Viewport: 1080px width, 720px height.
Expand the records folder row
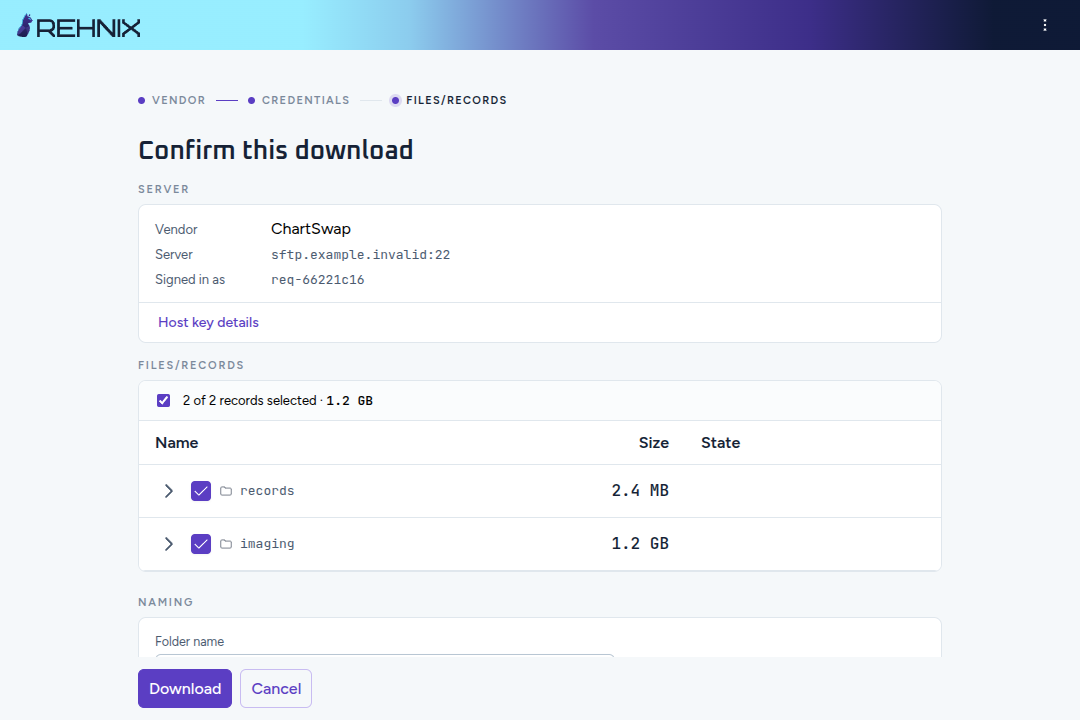click(x=169, y=491)
